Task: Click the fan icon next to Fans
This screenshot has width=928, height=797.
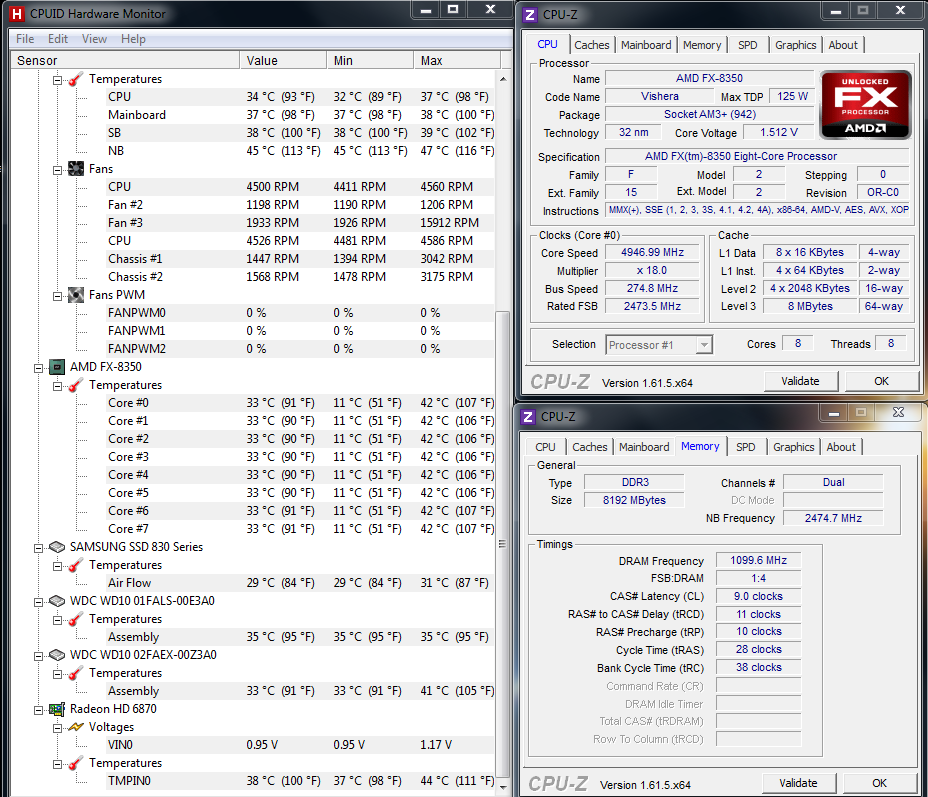Action: tap(76, 169)
